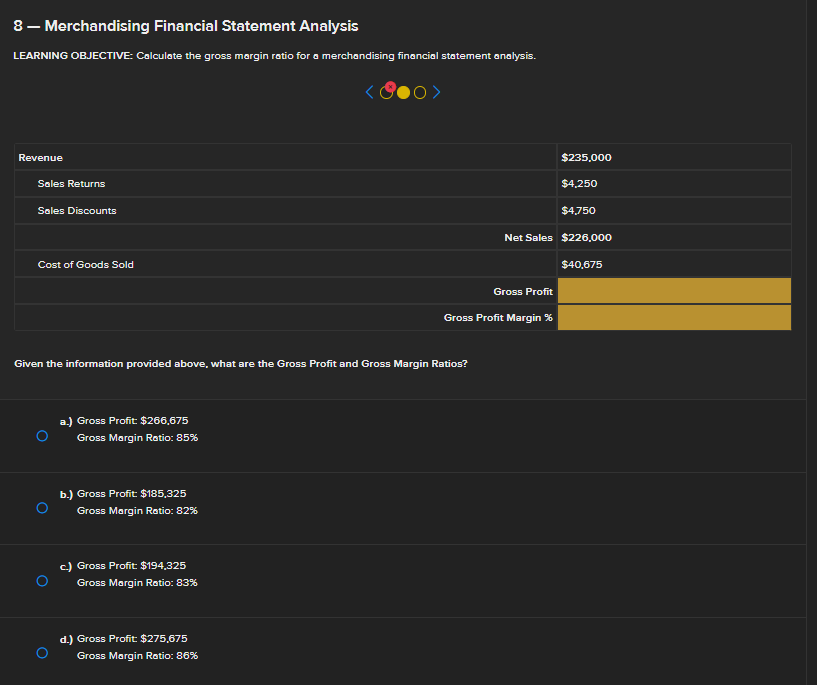817x685 pixels.
Task: Click answer text Gross Profit: $275,675
Action: click(x=132, y=638)
